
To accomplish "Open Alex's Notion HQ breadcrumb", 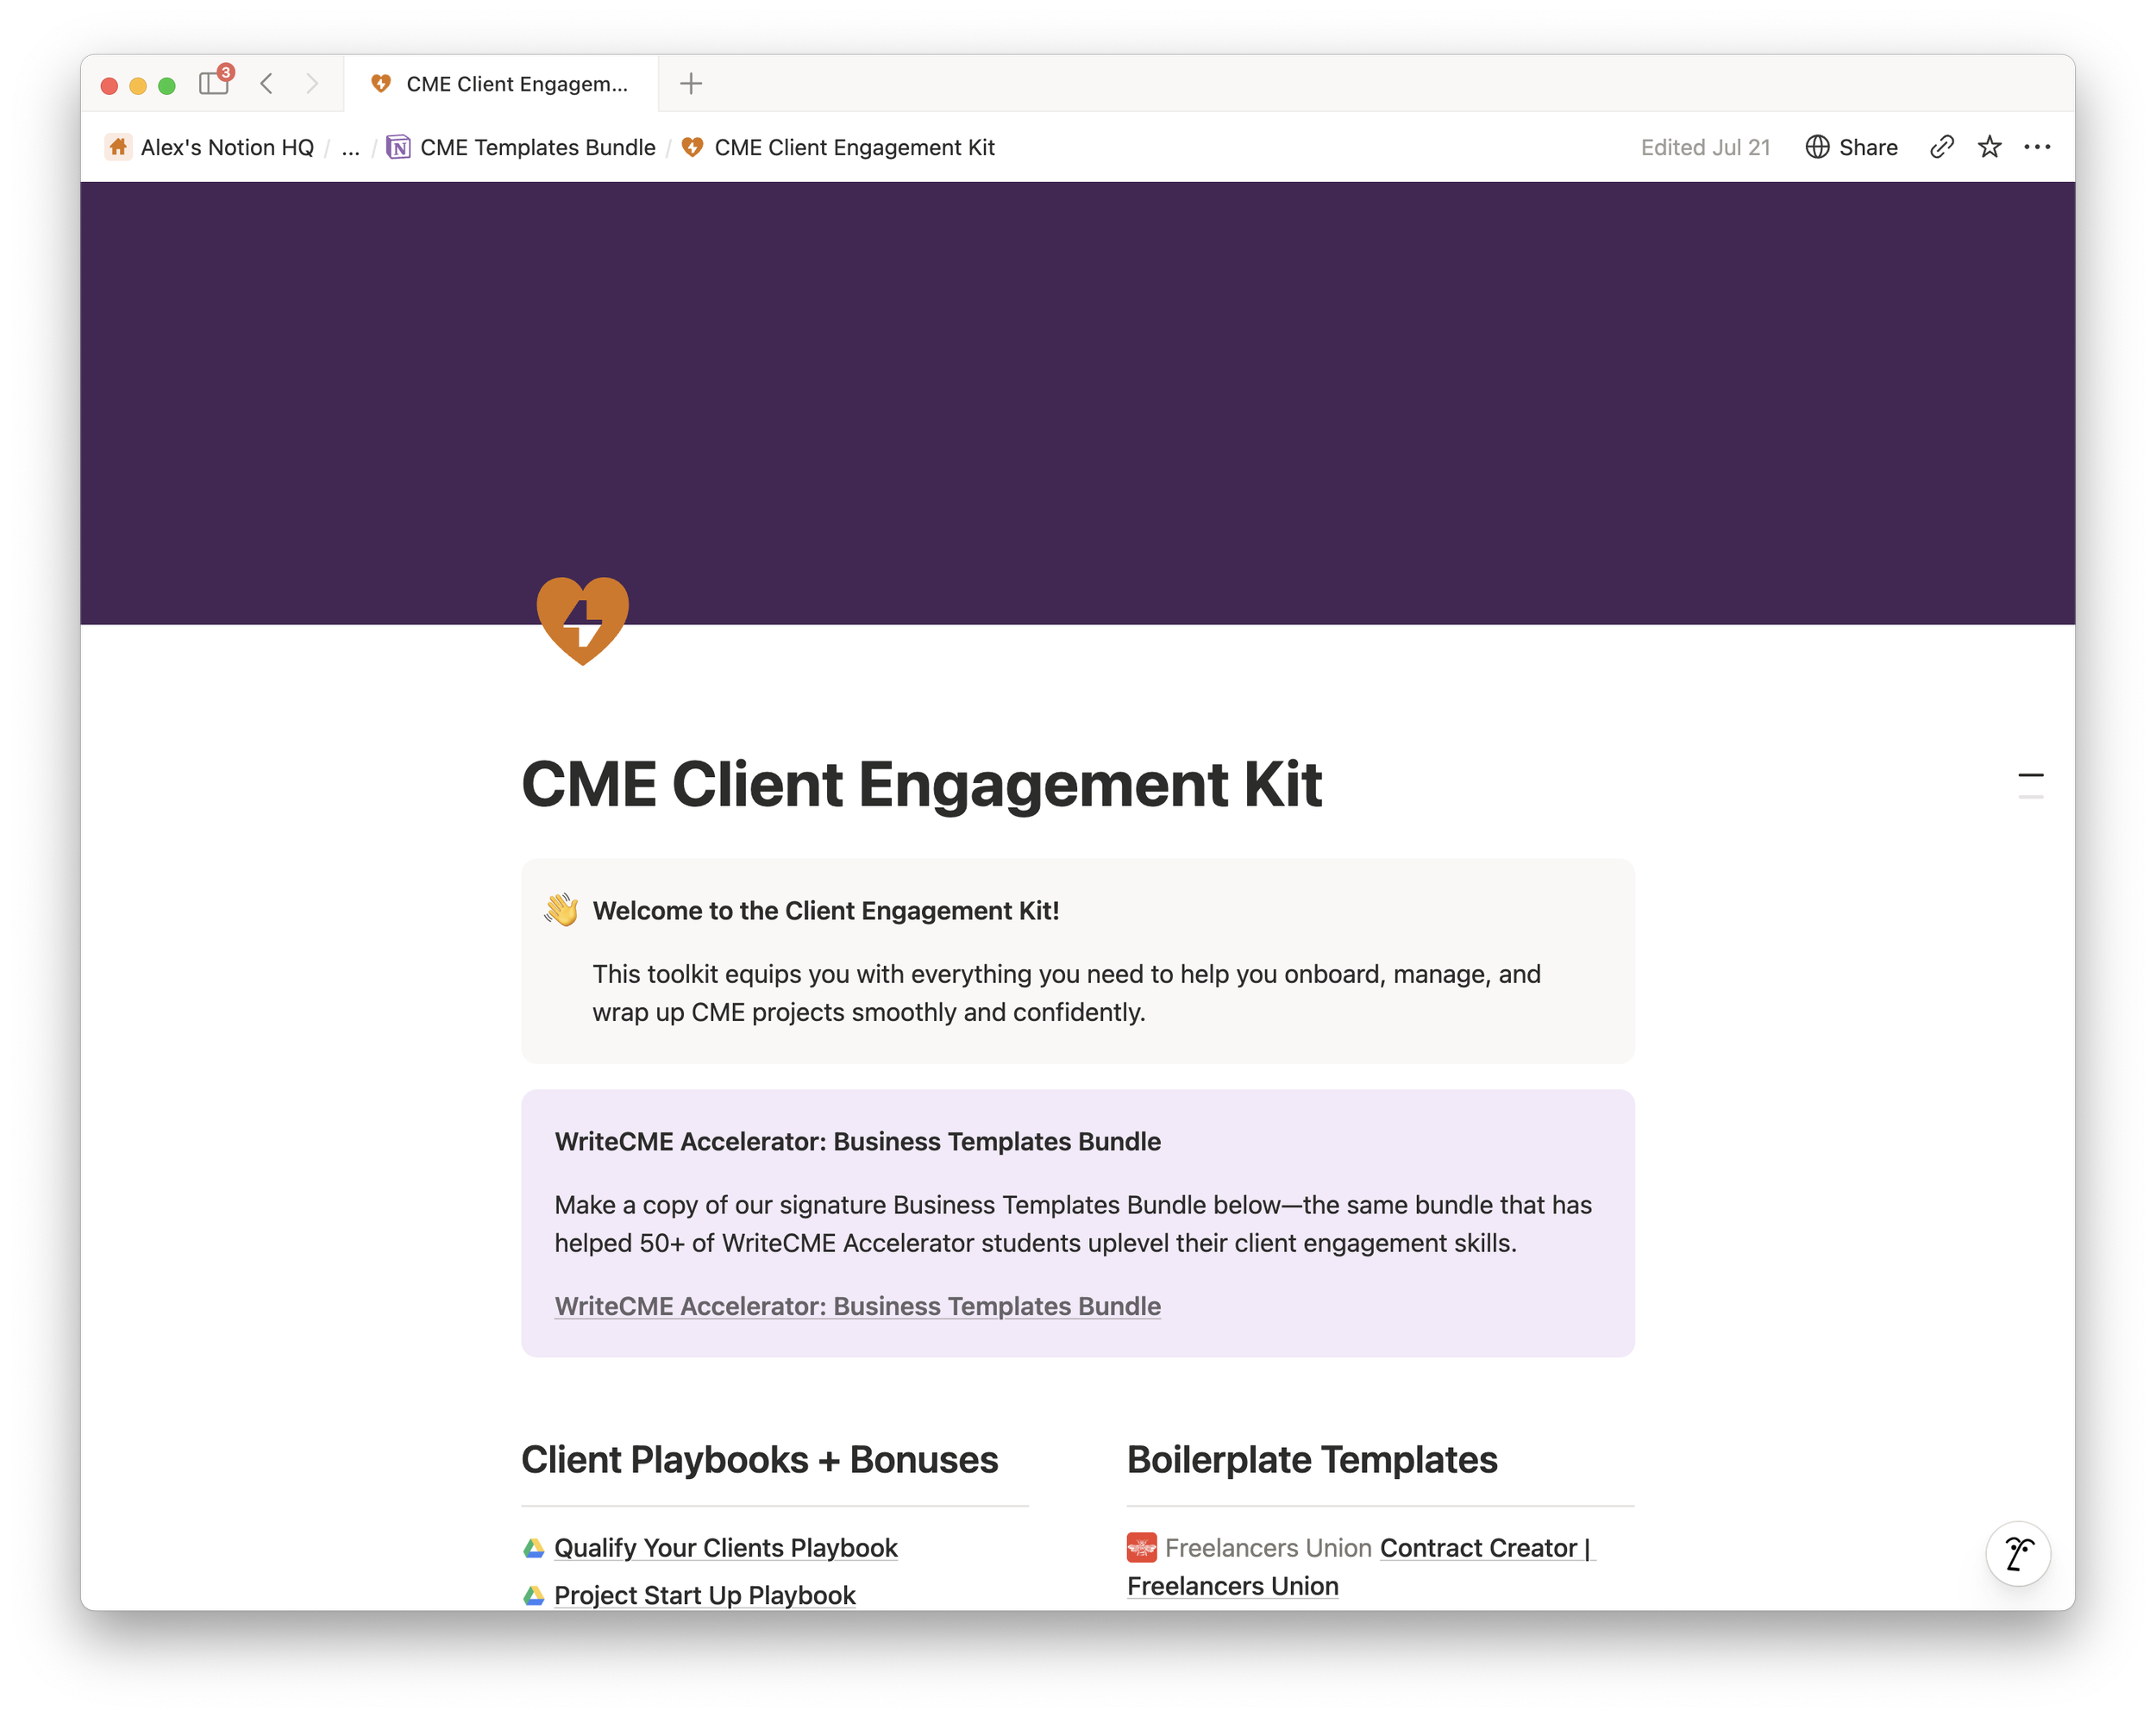I will click(x=210, y=148).
